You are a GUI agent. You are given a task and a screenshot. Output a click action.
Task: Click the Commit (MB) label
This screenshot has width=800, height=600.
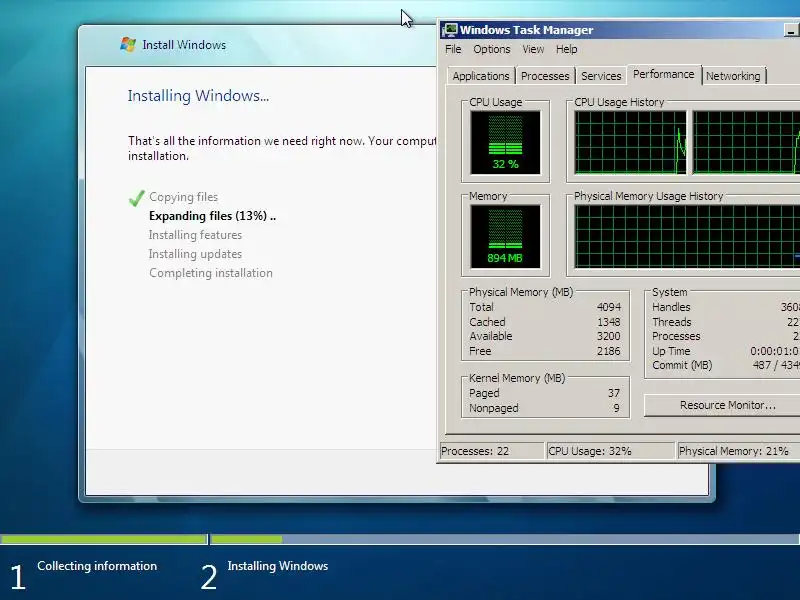click(x=682, y=365)
